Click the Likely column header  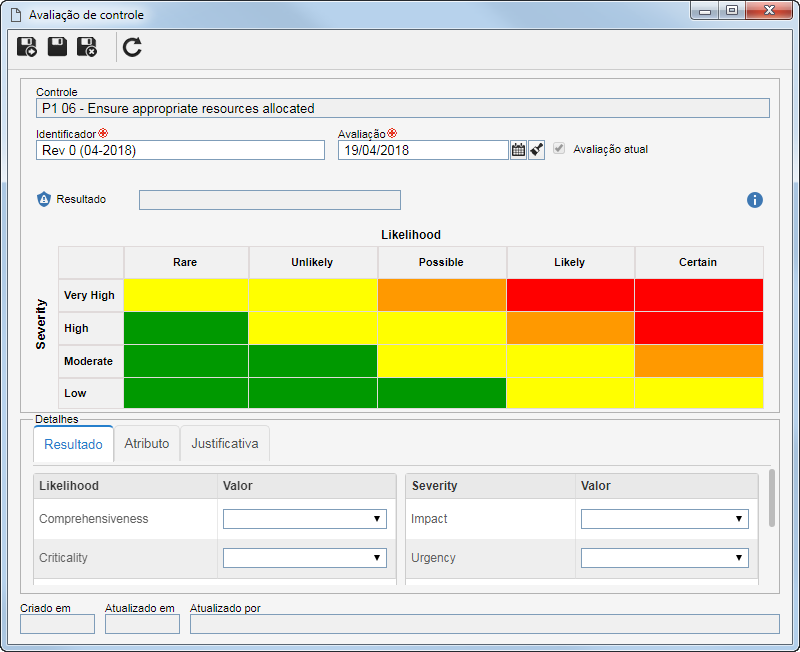[x=570, y=262]
